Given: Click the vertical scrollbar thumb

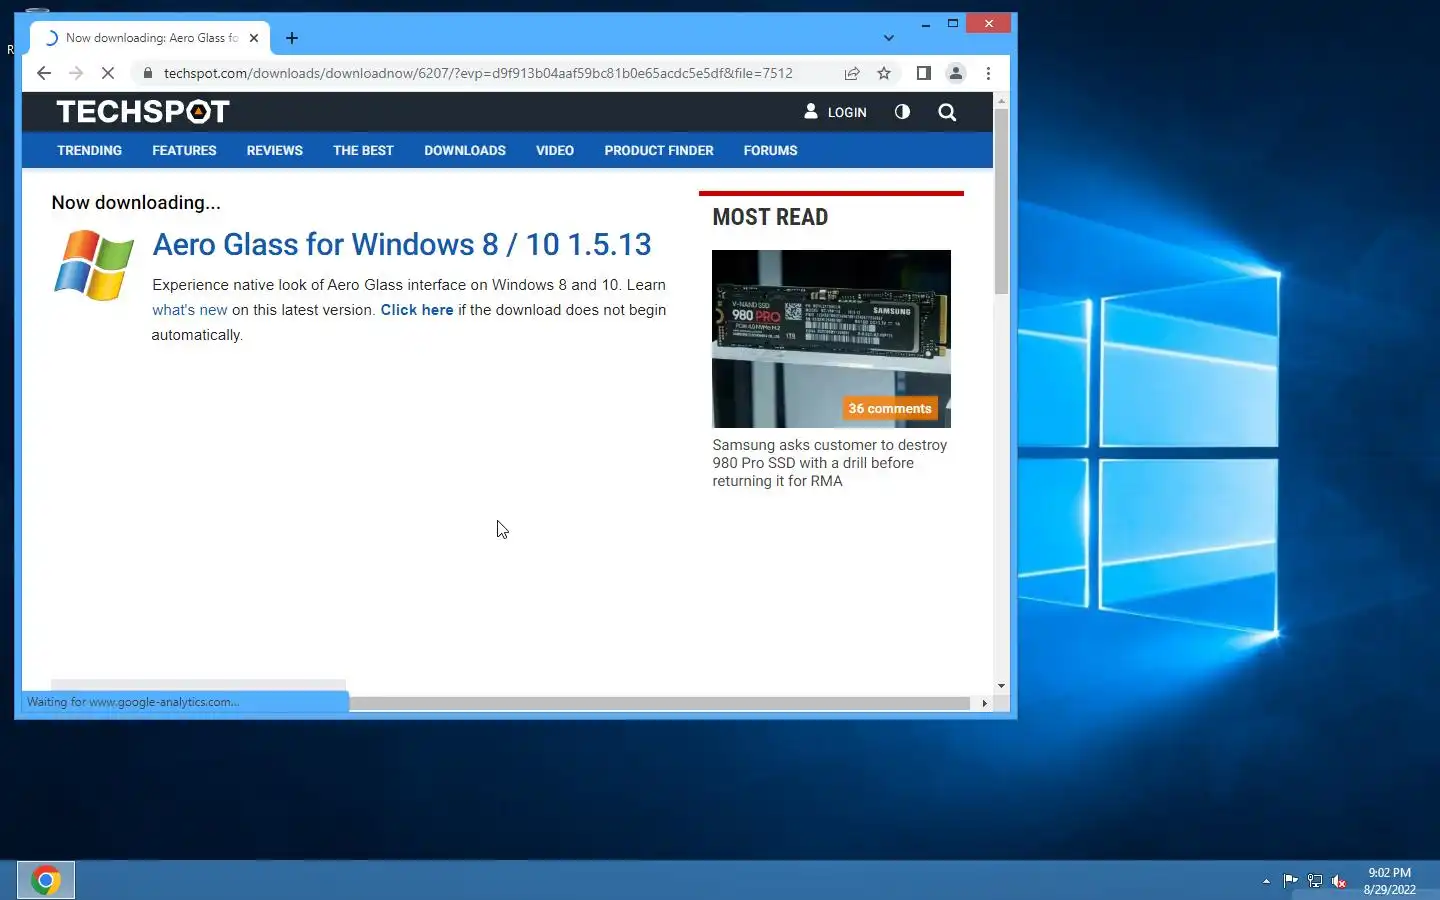Looking at the screenshot, I should click(x=1001, y=200).
